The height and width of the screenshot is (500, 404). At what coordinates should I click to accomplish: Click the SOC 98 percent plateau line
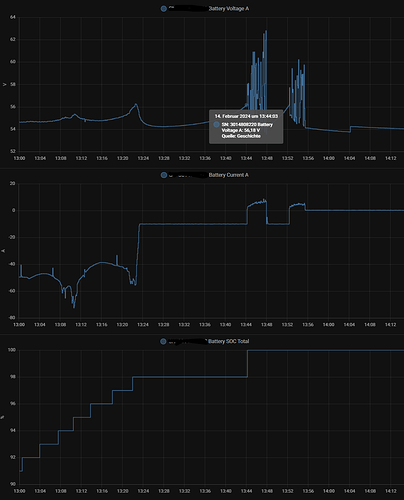coord(190,377)
